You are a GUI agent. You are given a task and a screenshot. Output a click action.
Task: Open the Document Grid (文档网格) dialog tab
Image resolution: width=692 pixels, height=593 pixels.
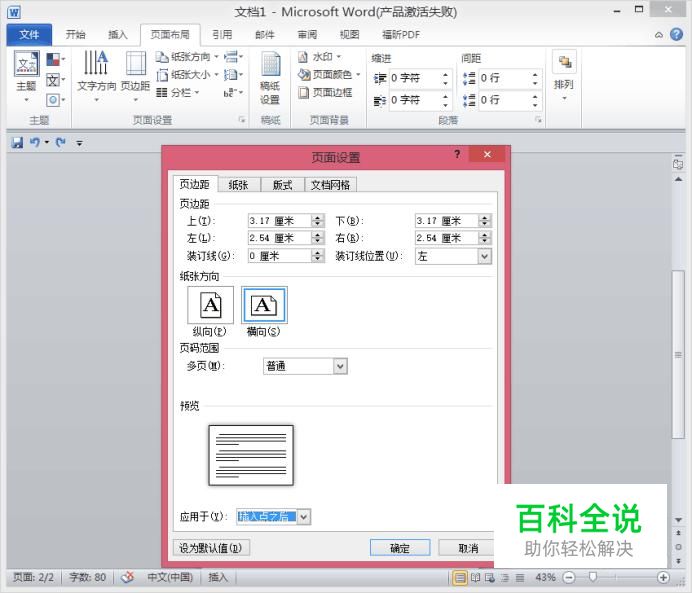(331, 185)
